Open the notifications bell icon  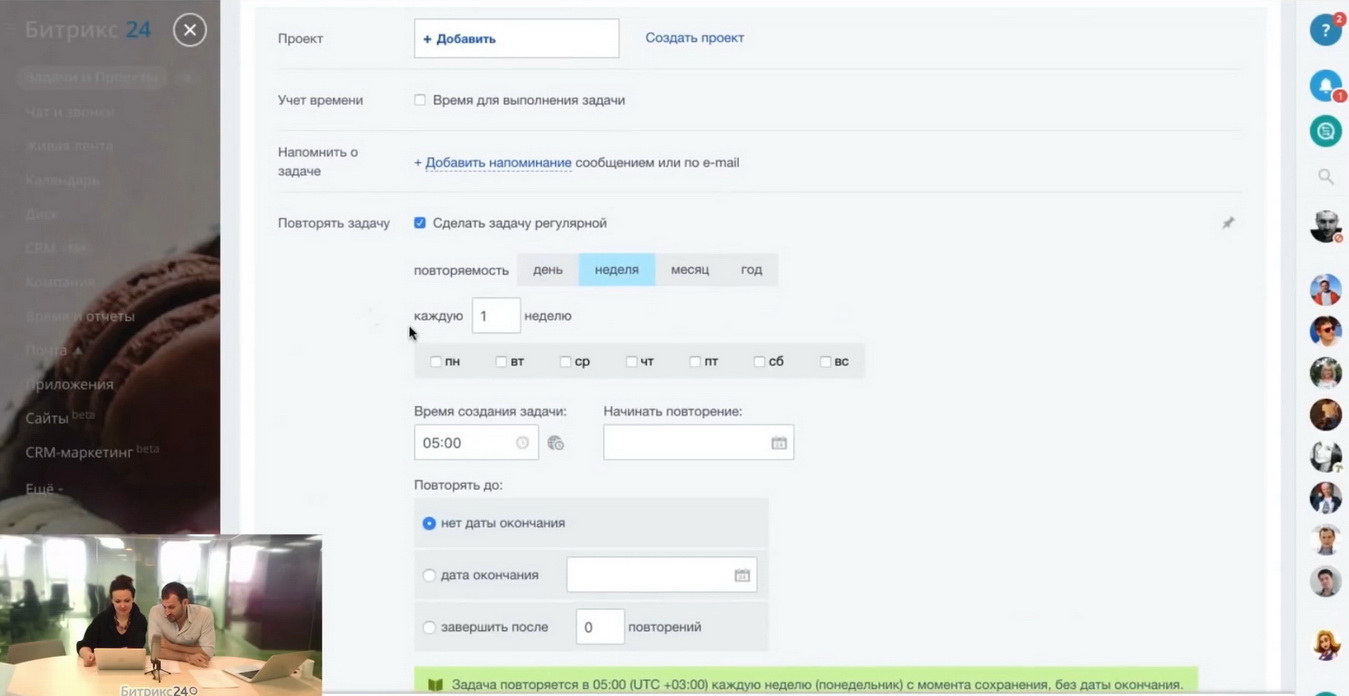1325,86
